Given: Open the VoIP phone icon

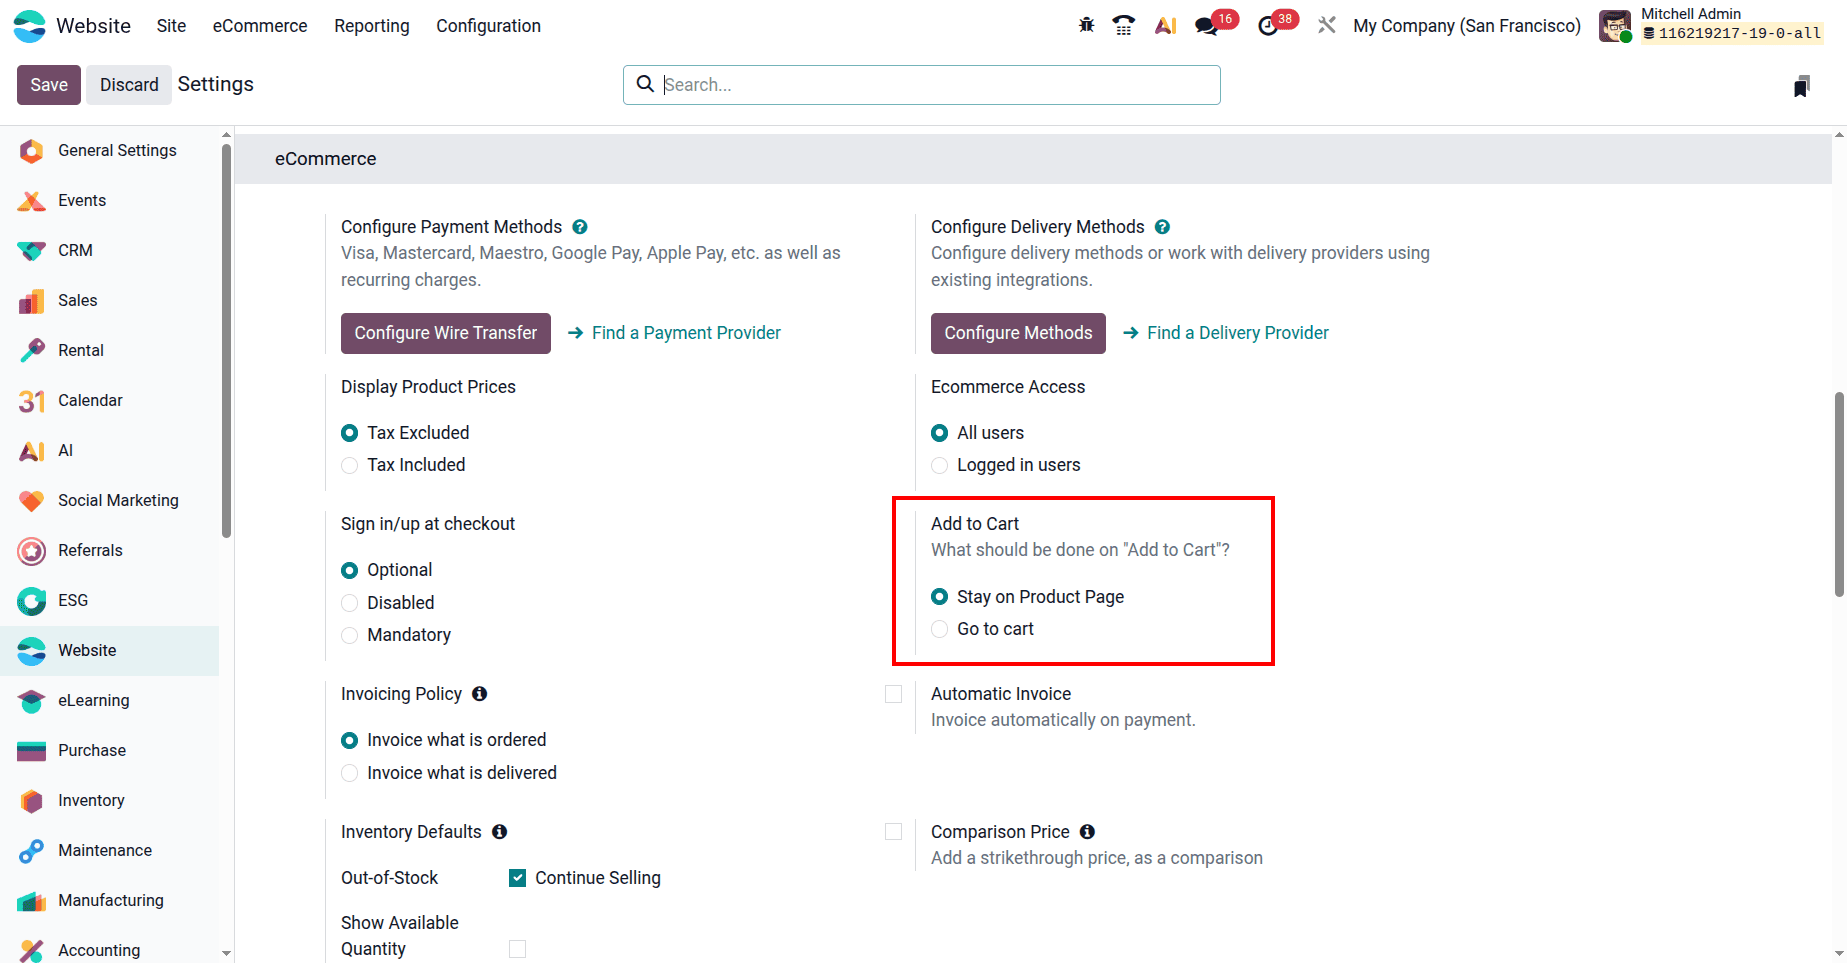Looking at the screenshot, I should tap(1124, 25).
